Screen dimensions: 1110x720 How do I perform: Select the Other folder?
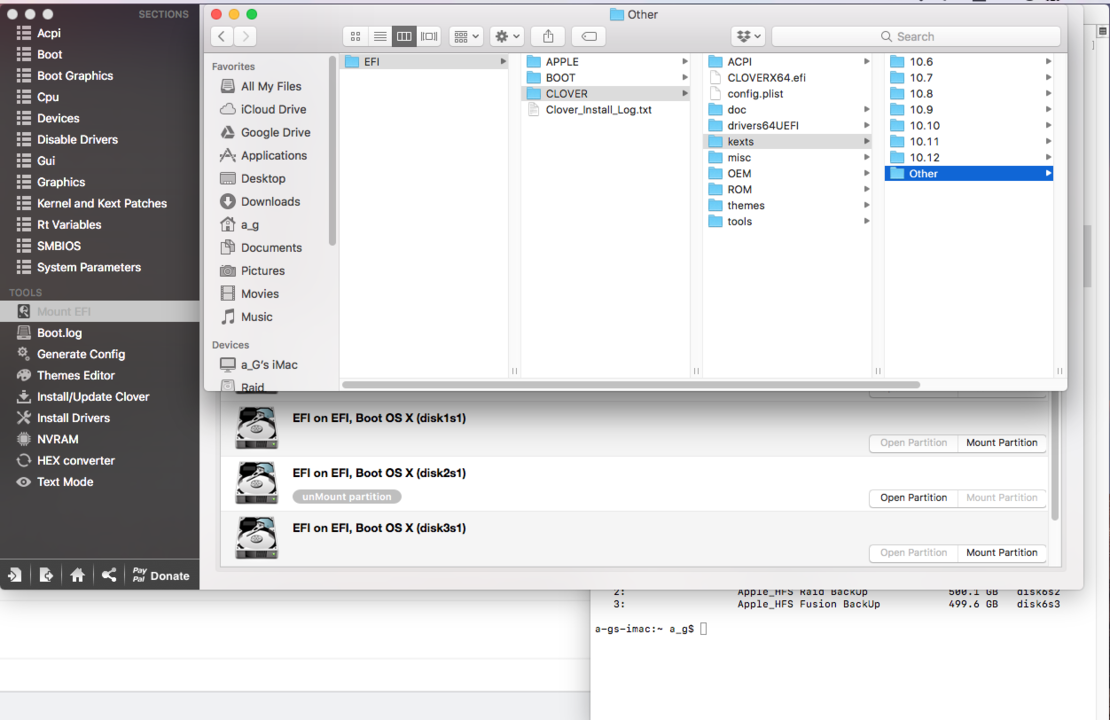pos(969,173)
